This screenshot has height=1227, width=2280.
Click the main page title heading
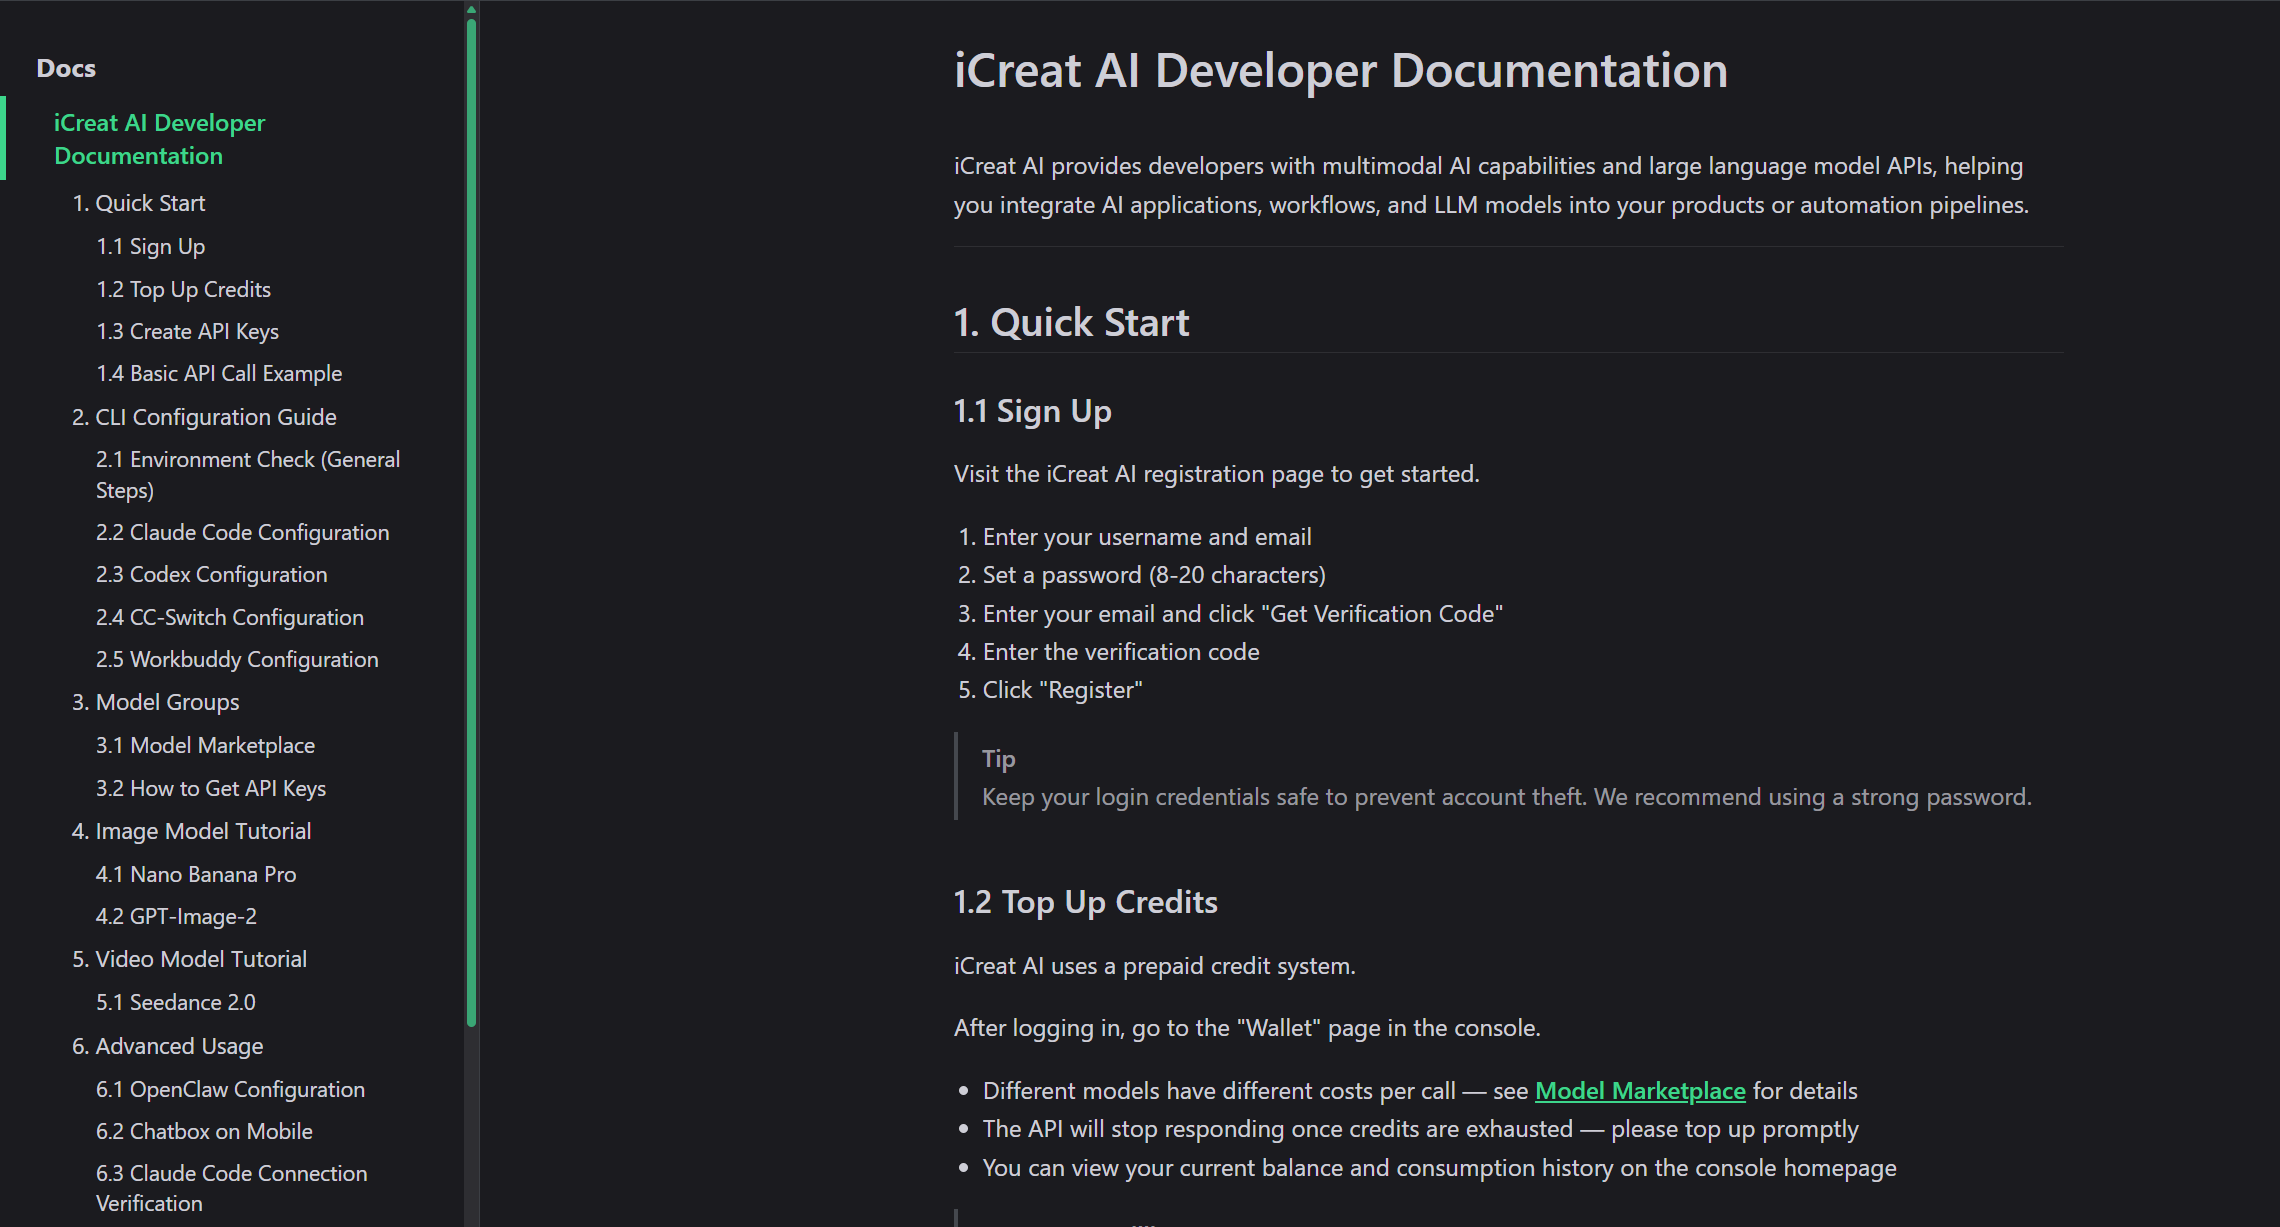(x=1340, y=70)
